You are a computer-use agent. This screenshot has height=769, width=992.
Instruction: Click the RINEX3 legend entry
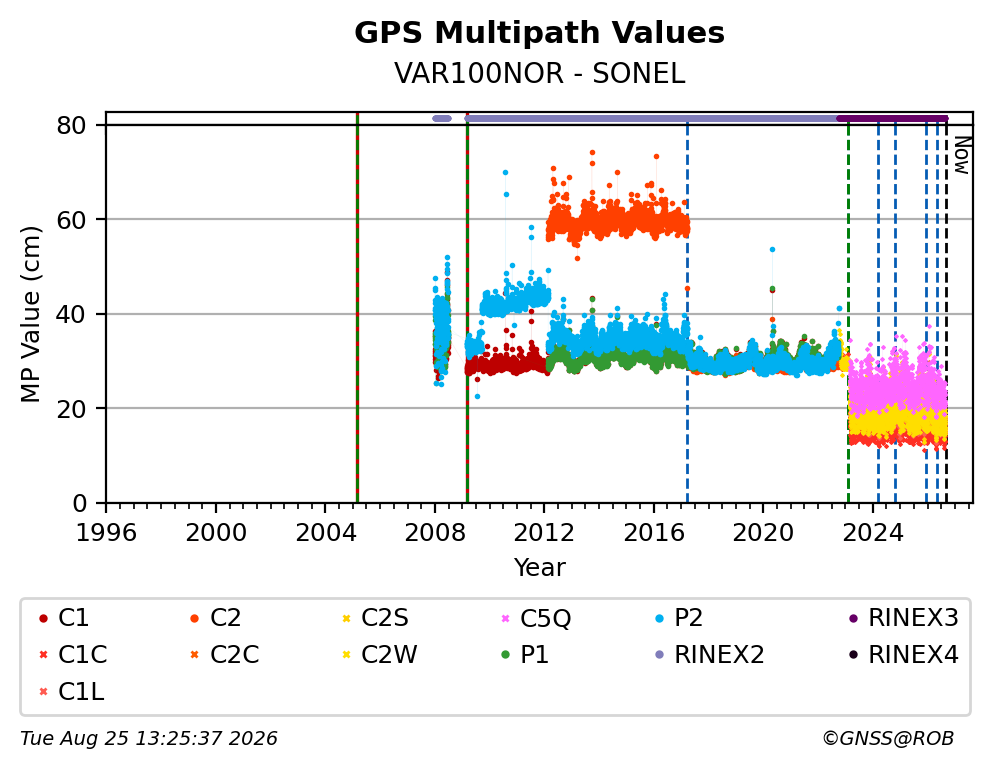point(903,618)
